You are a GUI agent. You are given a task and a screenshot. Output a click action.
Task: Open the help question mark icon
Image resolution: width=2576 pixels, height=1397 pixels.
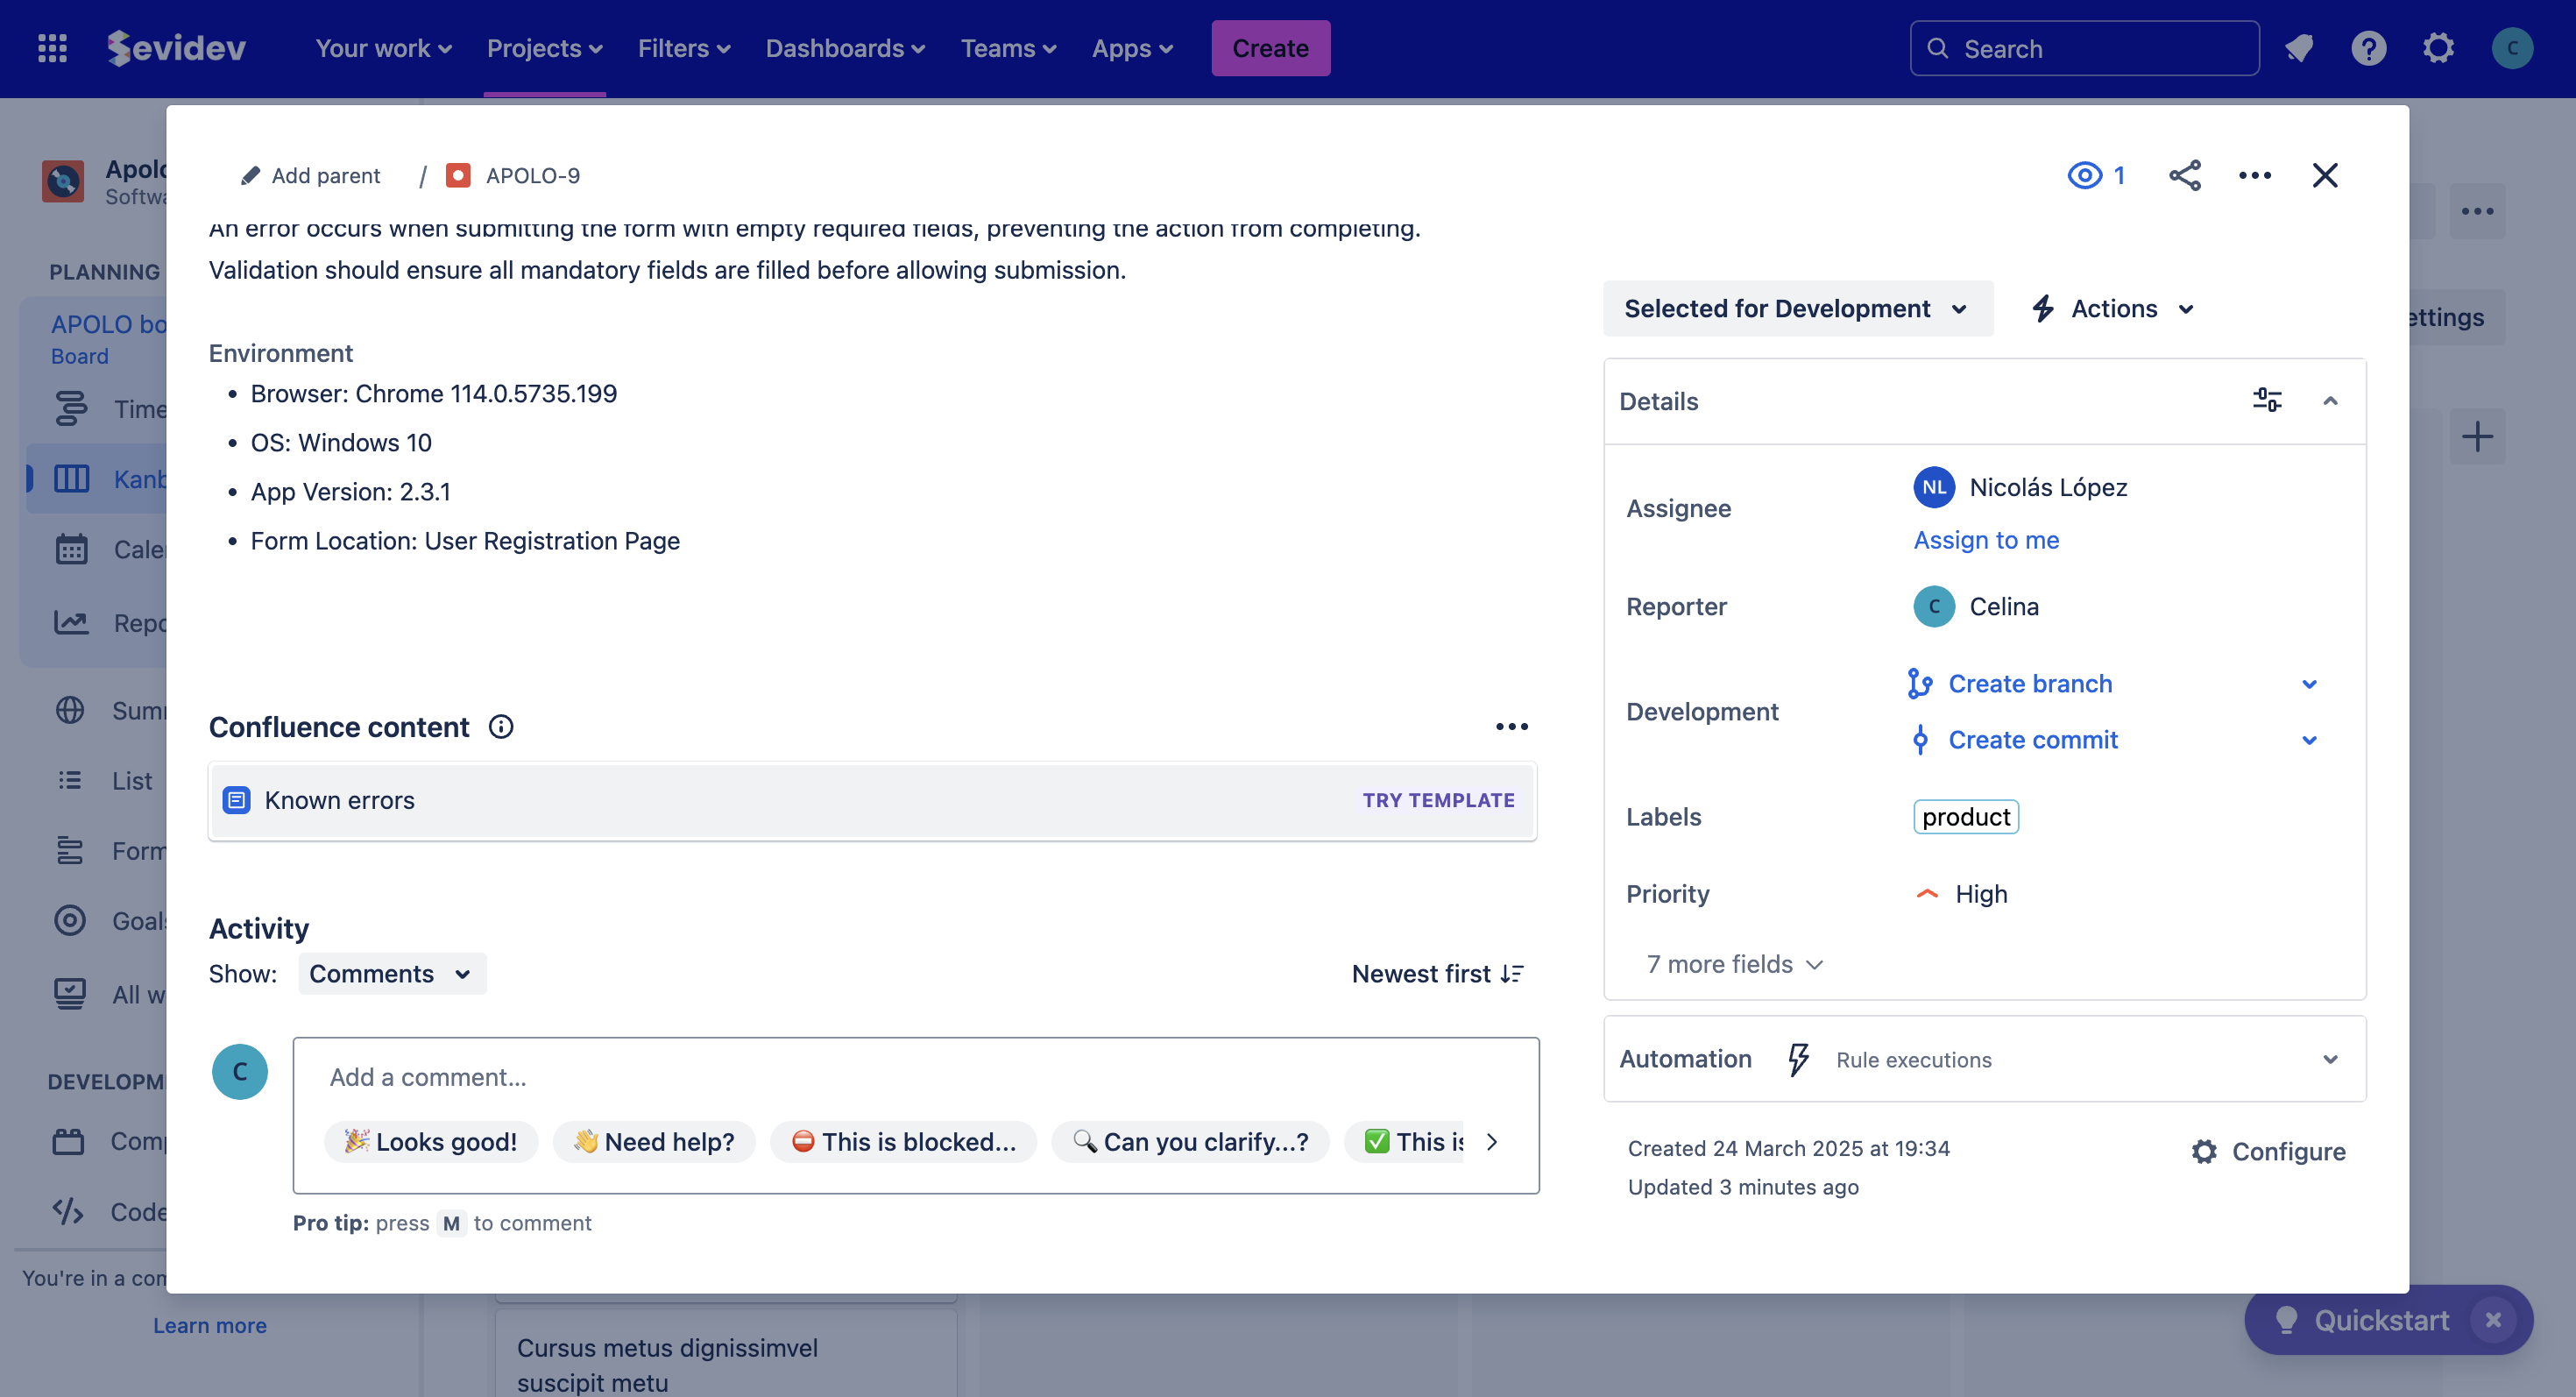(2369, 48)
